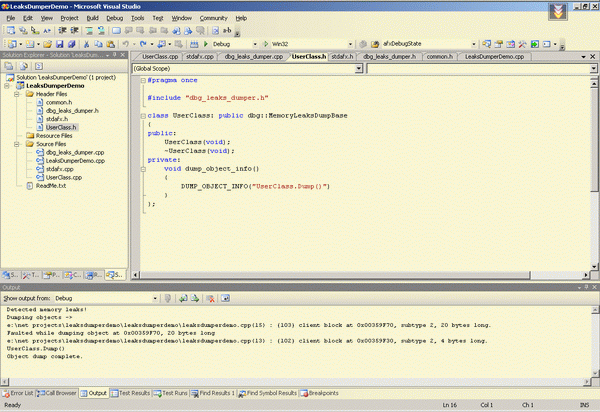The height and width of the screenshot is (412, 600).
Task: Open Toolbox icon with hammer and wrench
Action: 522,44
